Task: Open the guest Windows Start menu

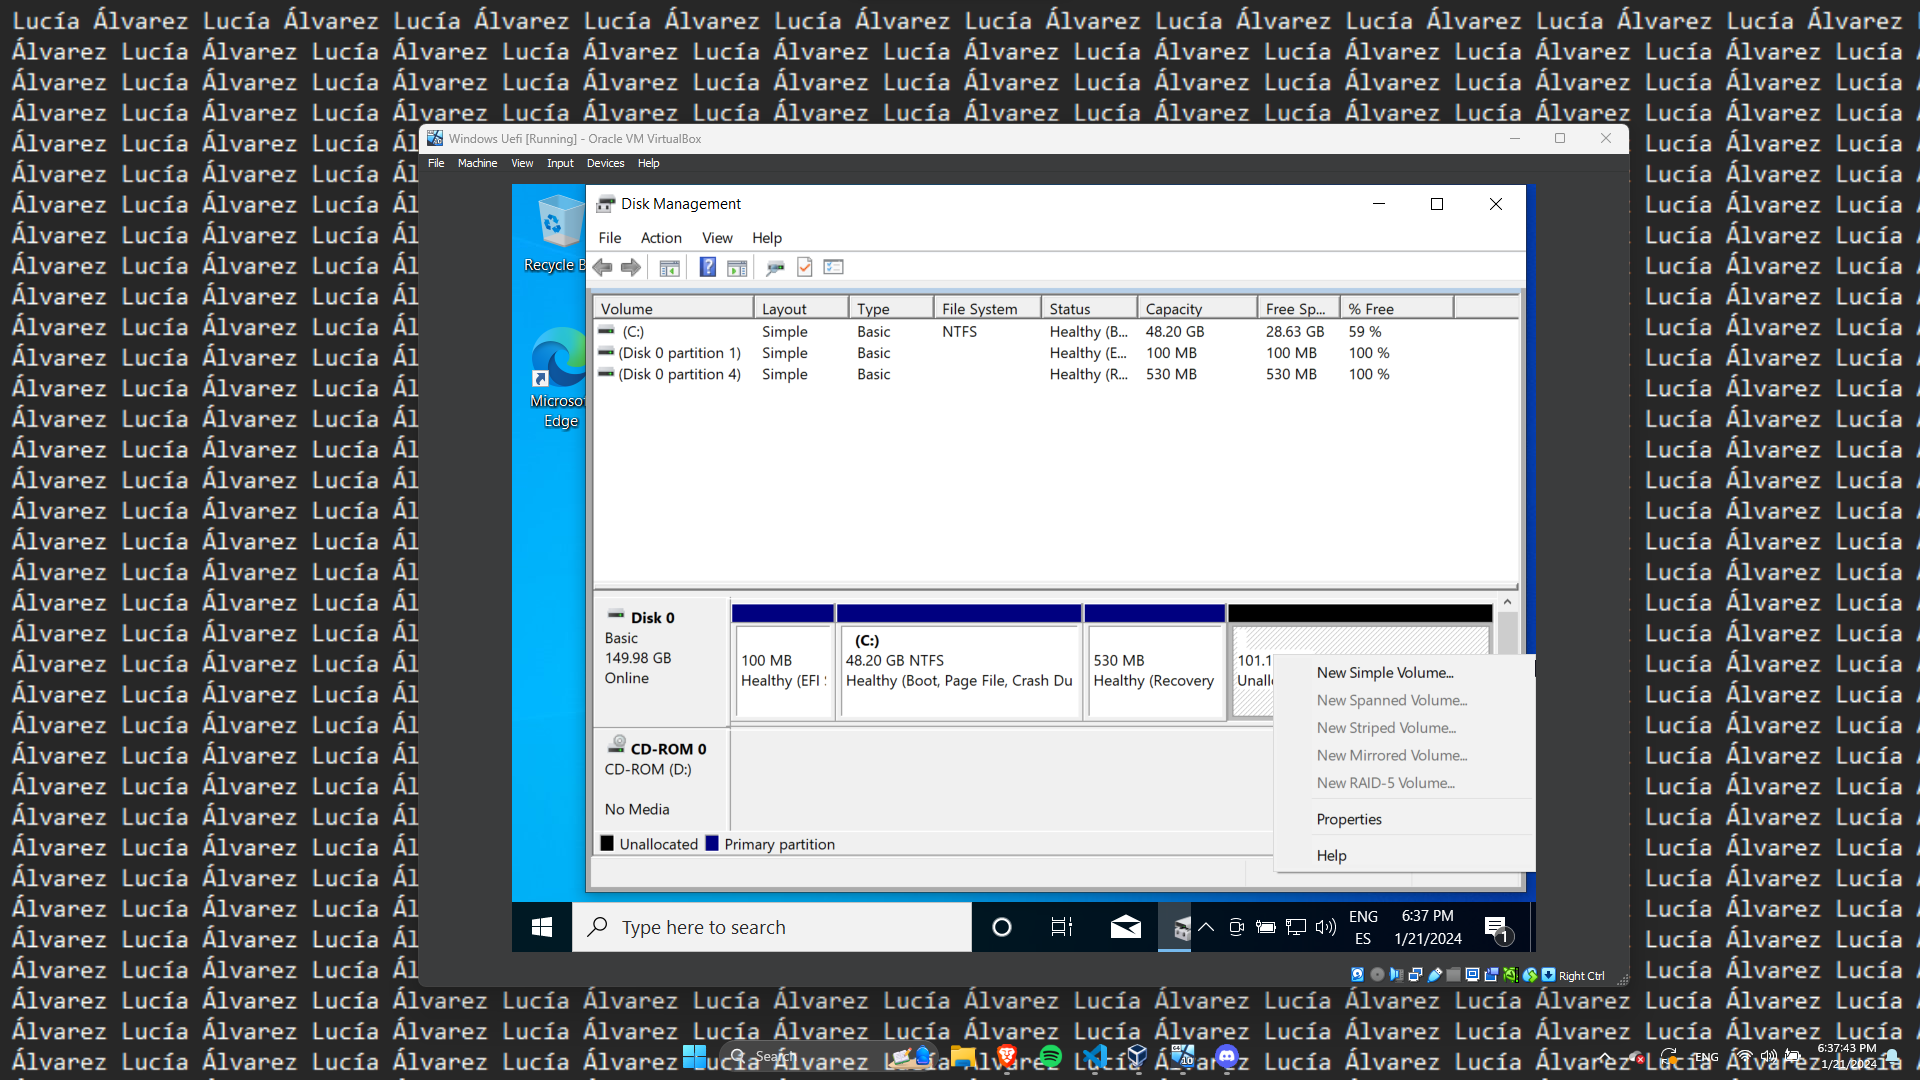Action: pyautogui.click(x=542, y=927)
